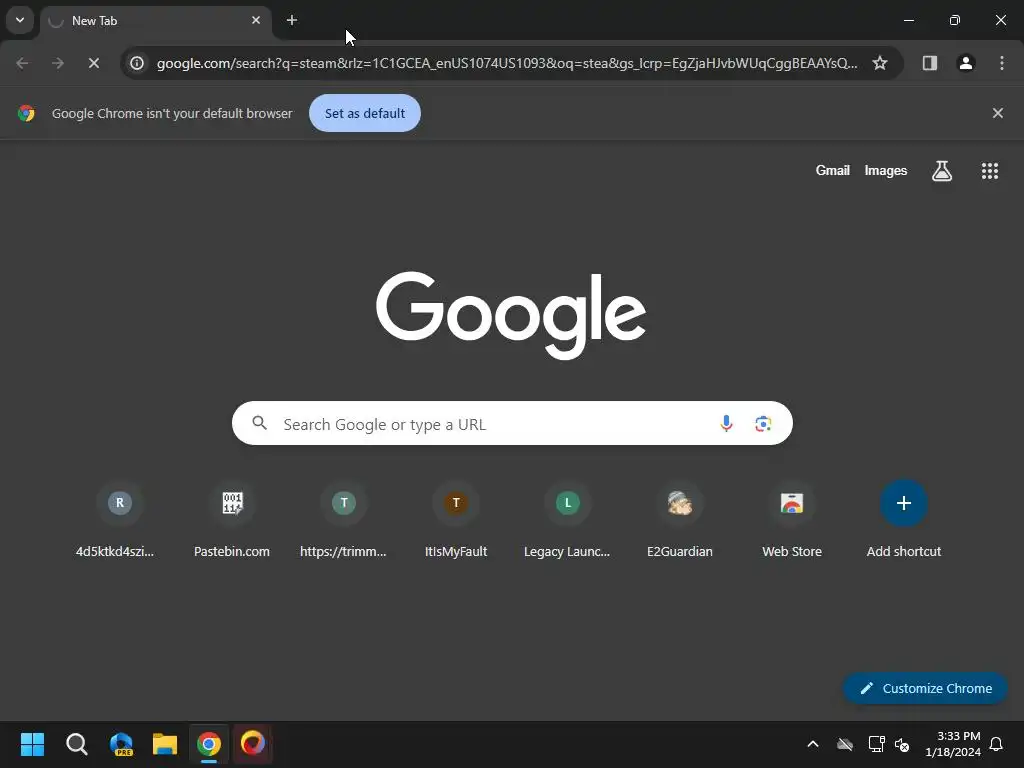
Task: Open notifications bell
Action: click(x=997, y=744)
